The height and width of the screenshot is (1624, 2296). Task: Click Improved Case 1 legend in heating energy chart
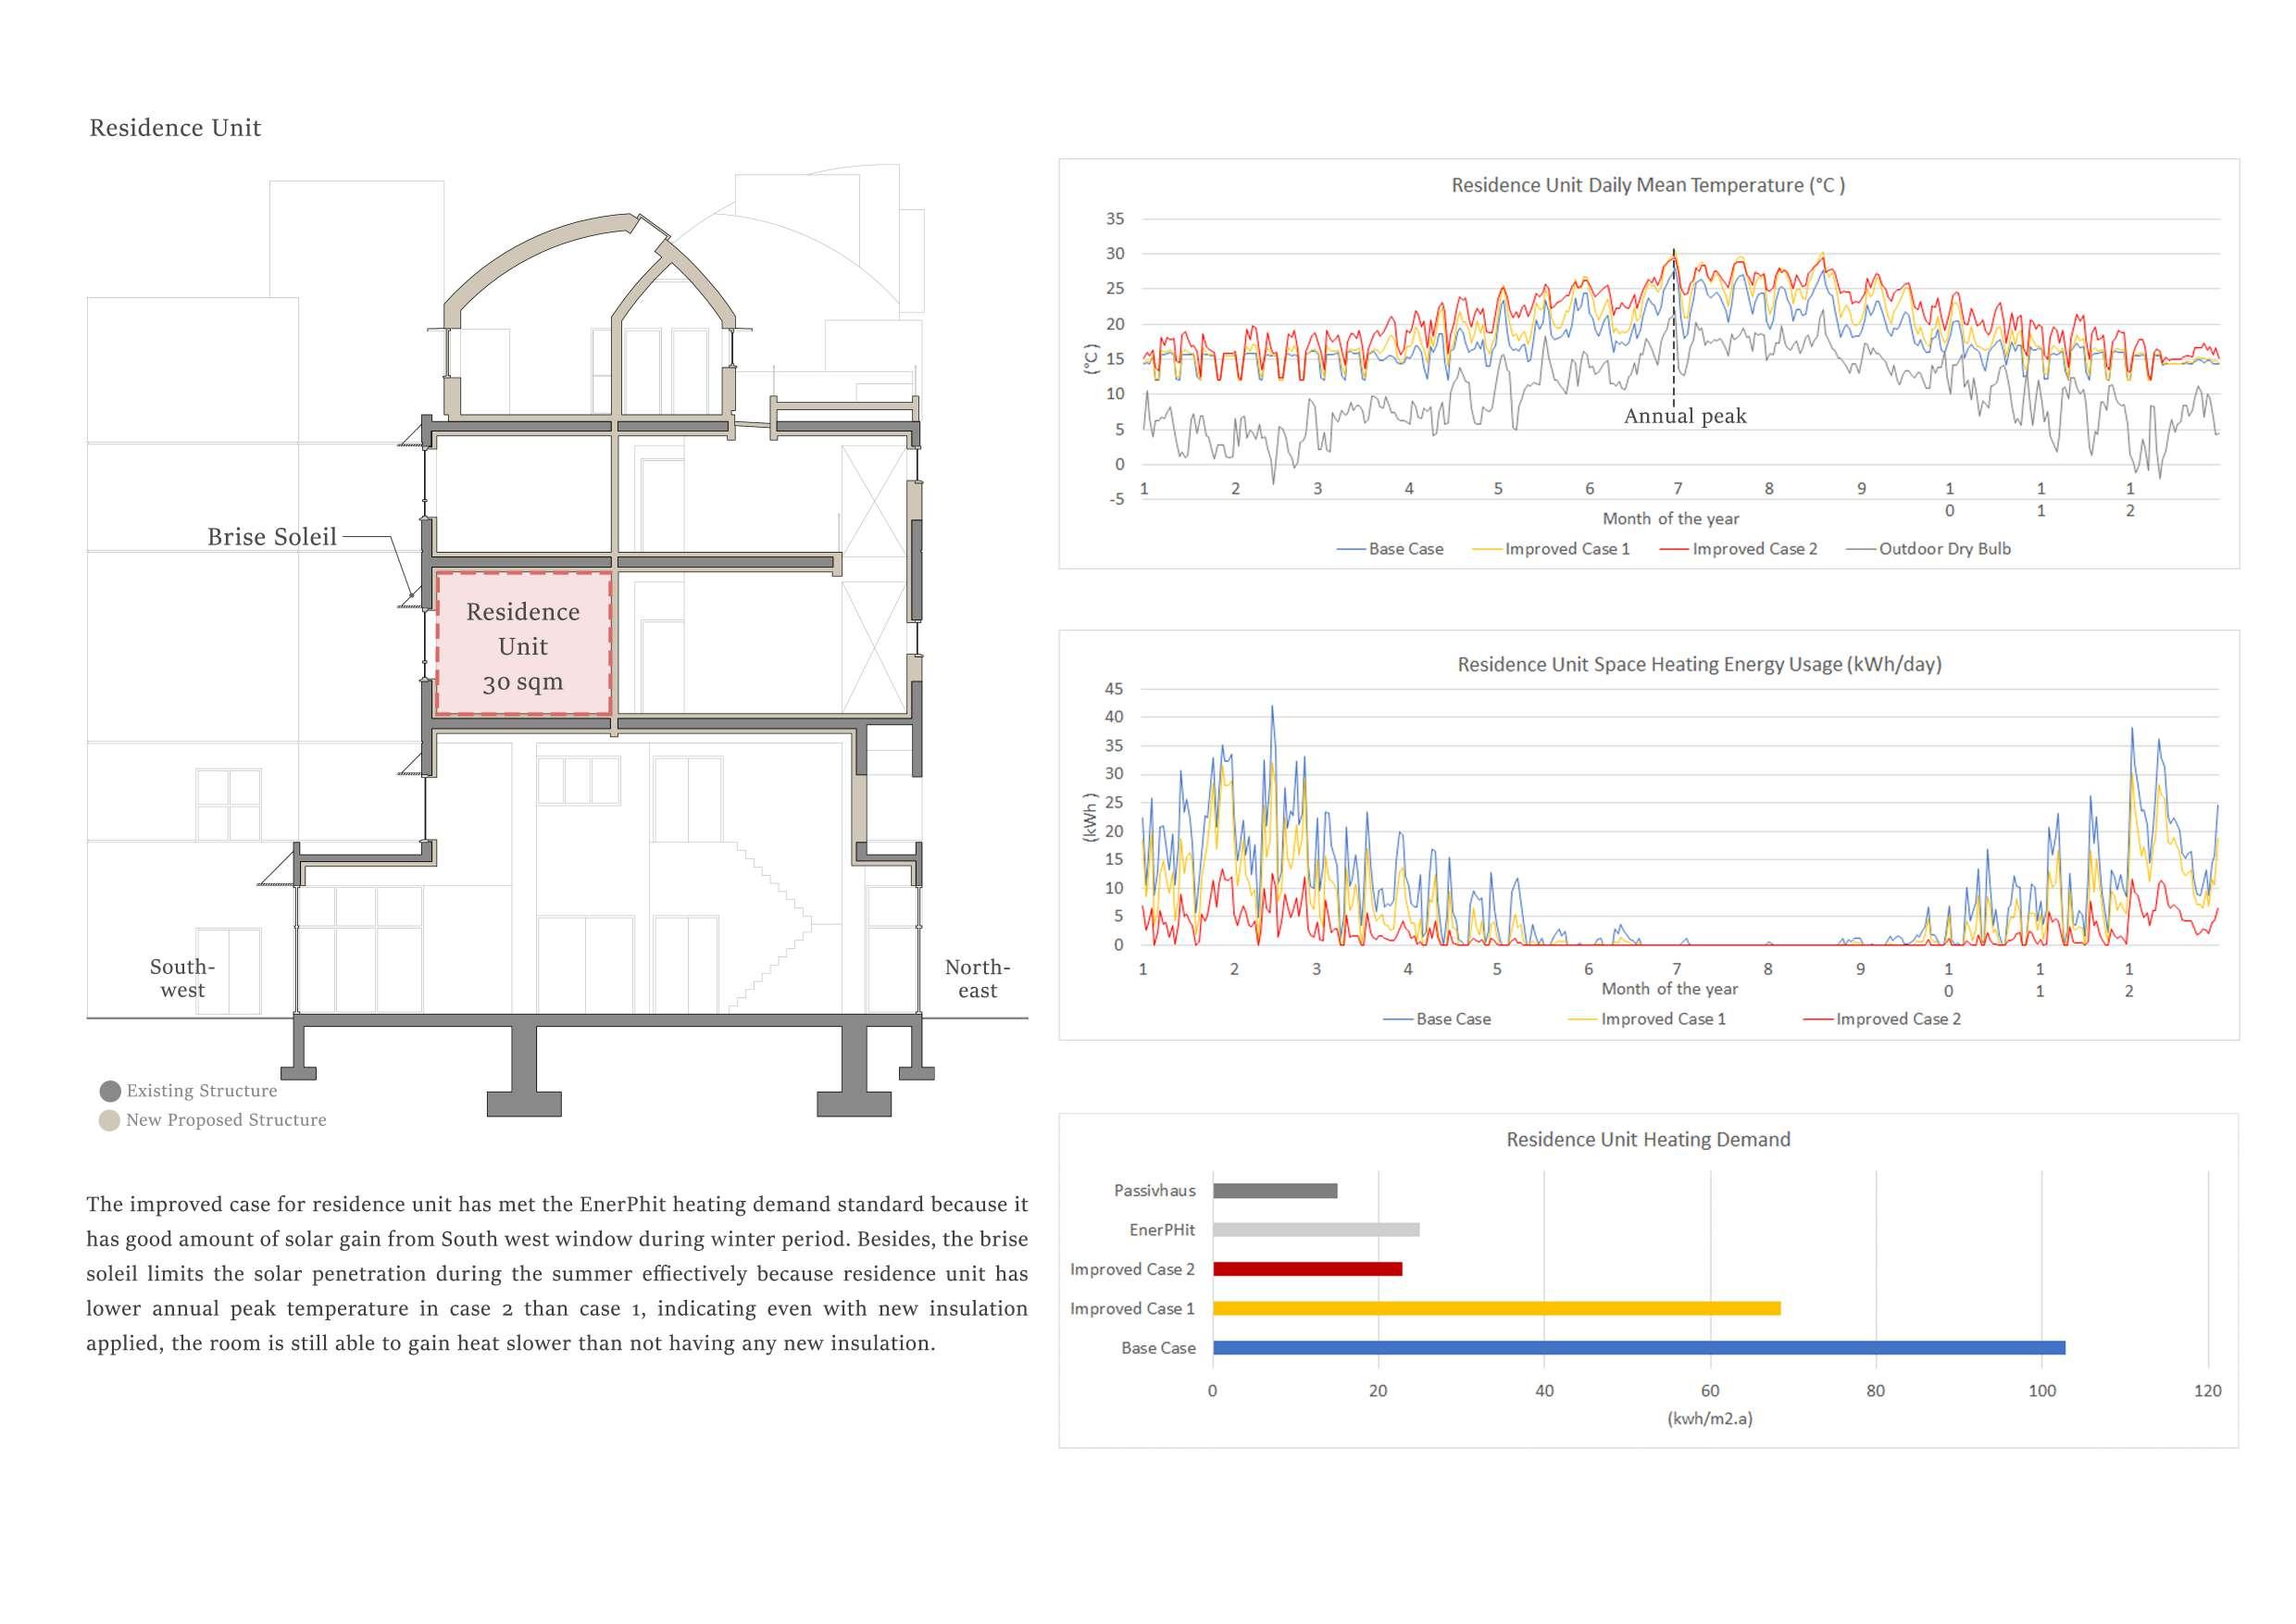1662,1019
